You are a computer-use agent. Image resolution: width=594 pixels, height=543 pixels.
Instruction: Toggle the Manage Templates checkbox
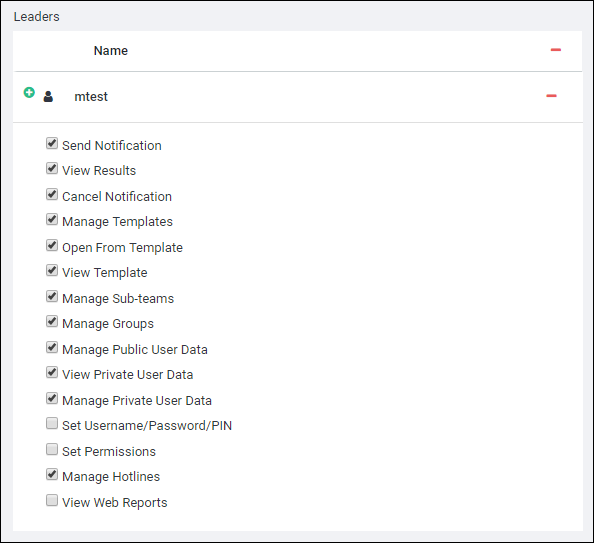pyautogui.click(x=52, y=219)
